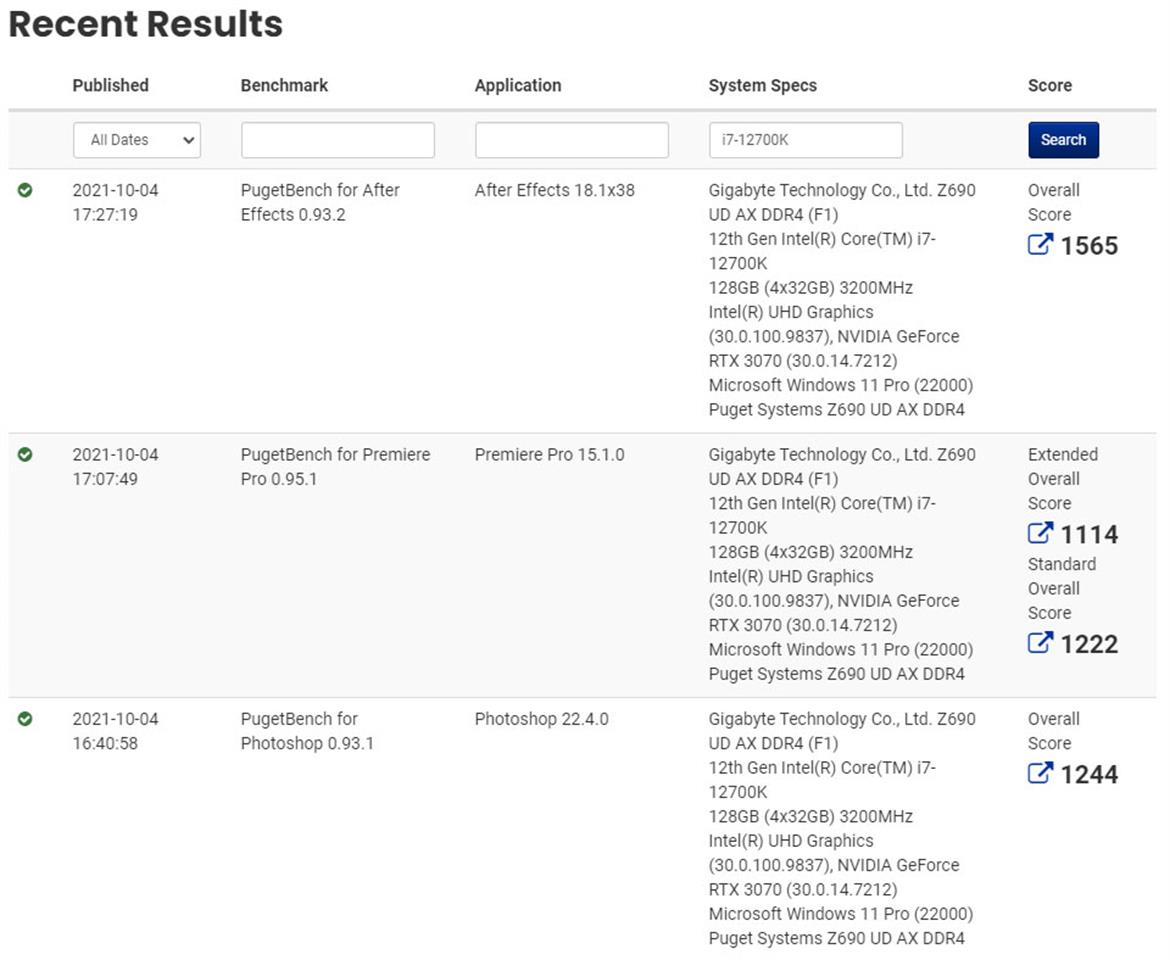1170x960 pixels.
Task: Open the 1565 overall score result
Action: tap(1089, 246)
